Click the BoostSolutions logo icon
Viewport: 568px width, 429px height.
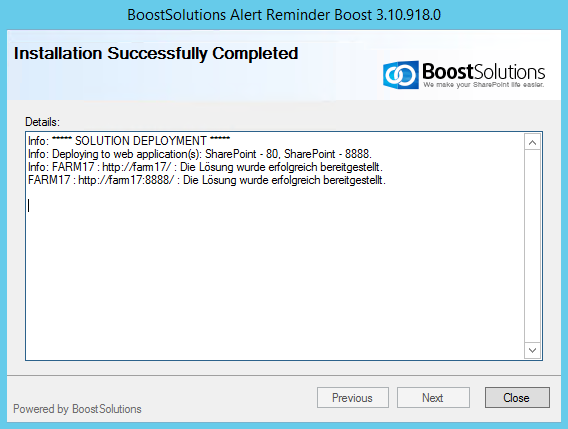[400, 74]
